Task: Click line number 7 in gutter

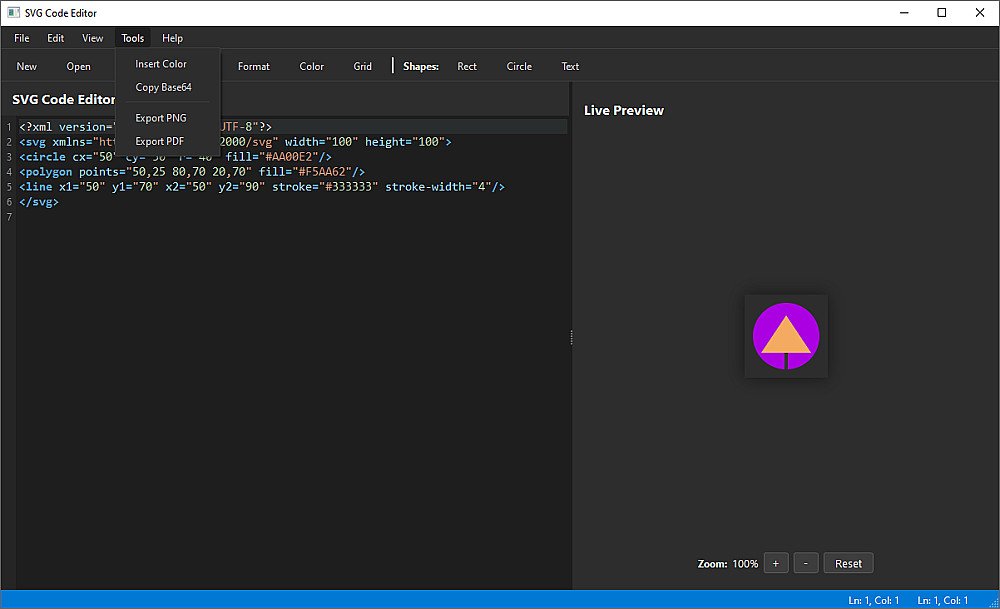Action: click(9, 217)
